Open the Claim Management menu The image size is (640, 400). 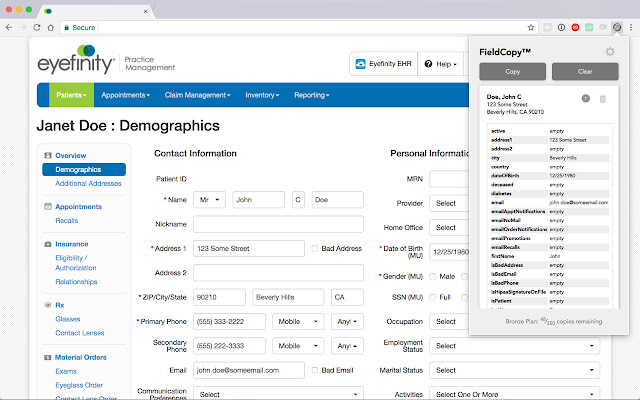198,95
